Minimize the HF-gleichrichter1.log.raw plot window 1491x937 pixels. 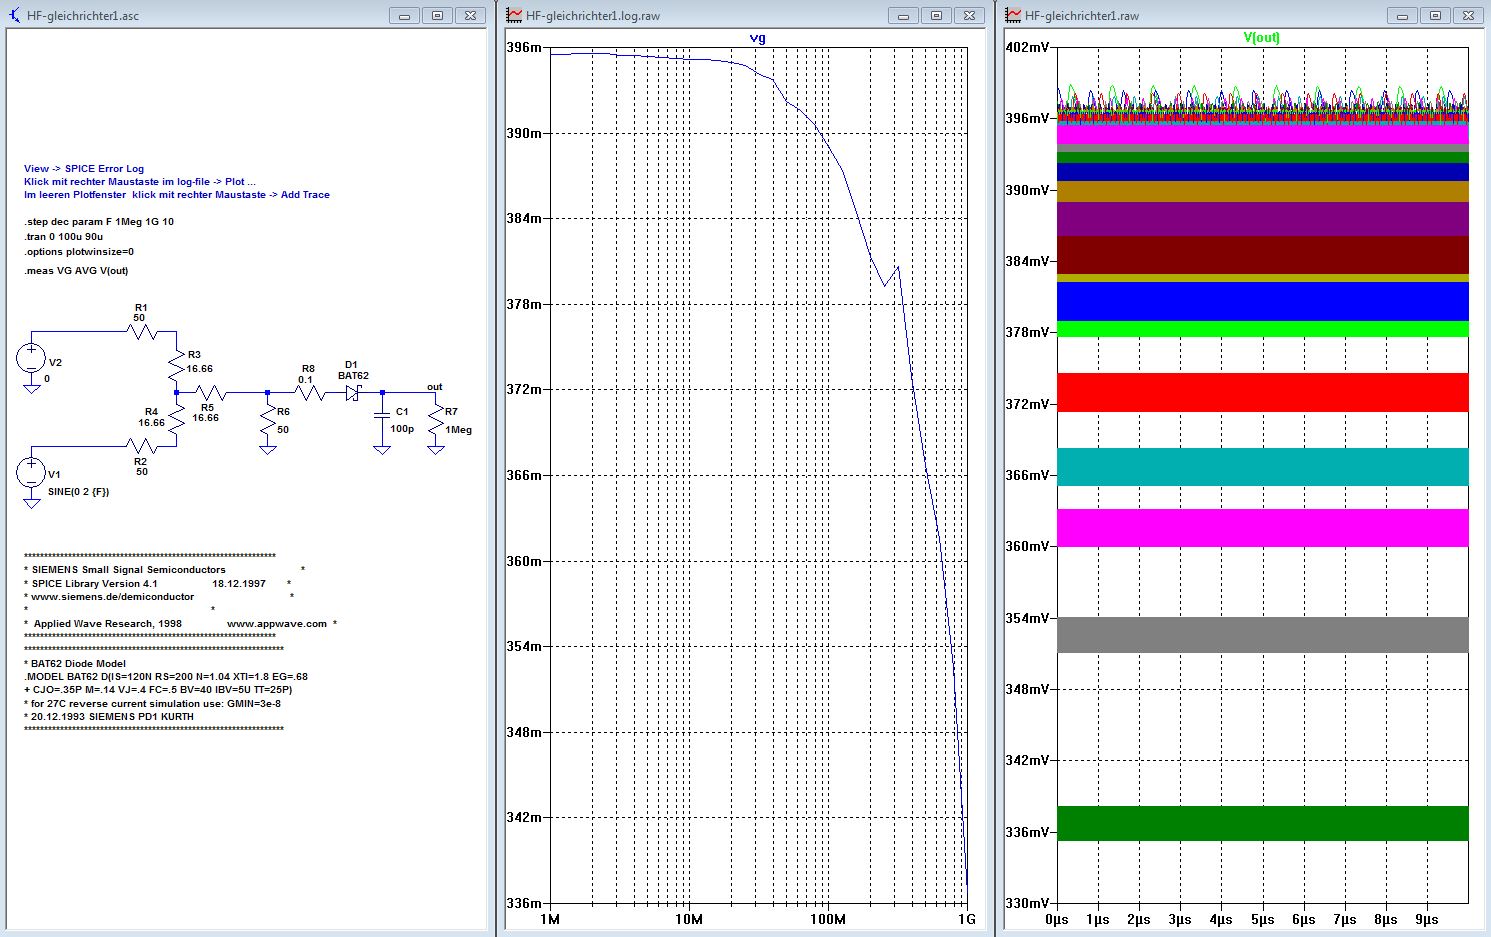[x=903, y=16]
